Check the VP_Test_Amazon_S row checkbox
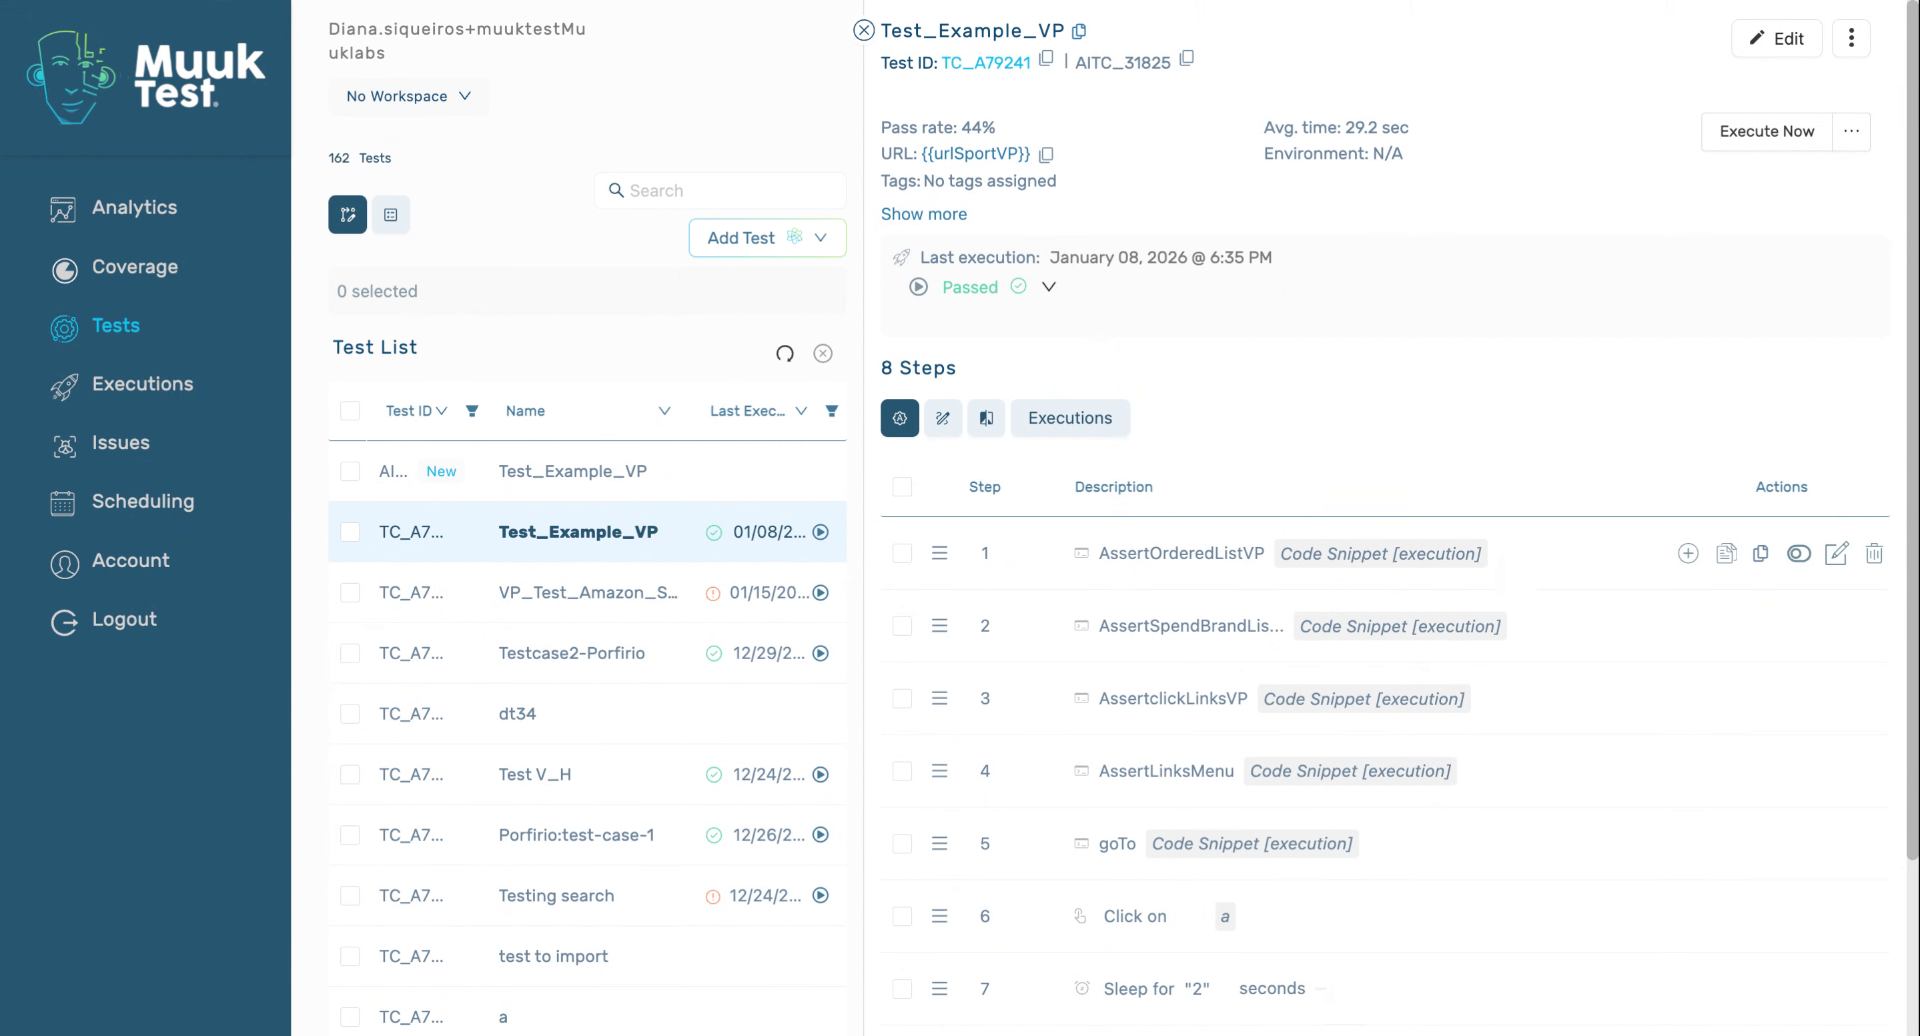The height and width of the screenshot is (1036, 1920). (350, 593)
